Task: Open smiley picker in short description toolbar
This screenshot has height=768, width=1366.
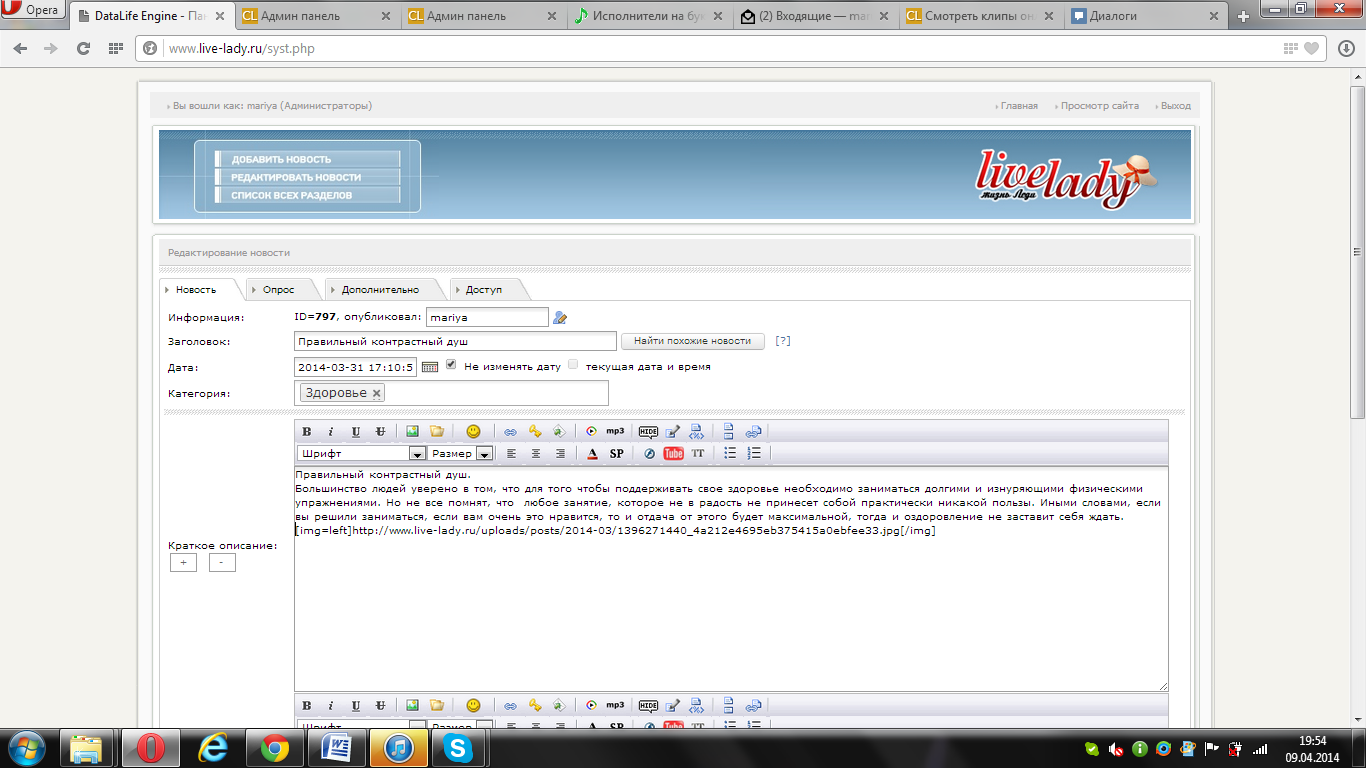Action: tap(473, 431)
